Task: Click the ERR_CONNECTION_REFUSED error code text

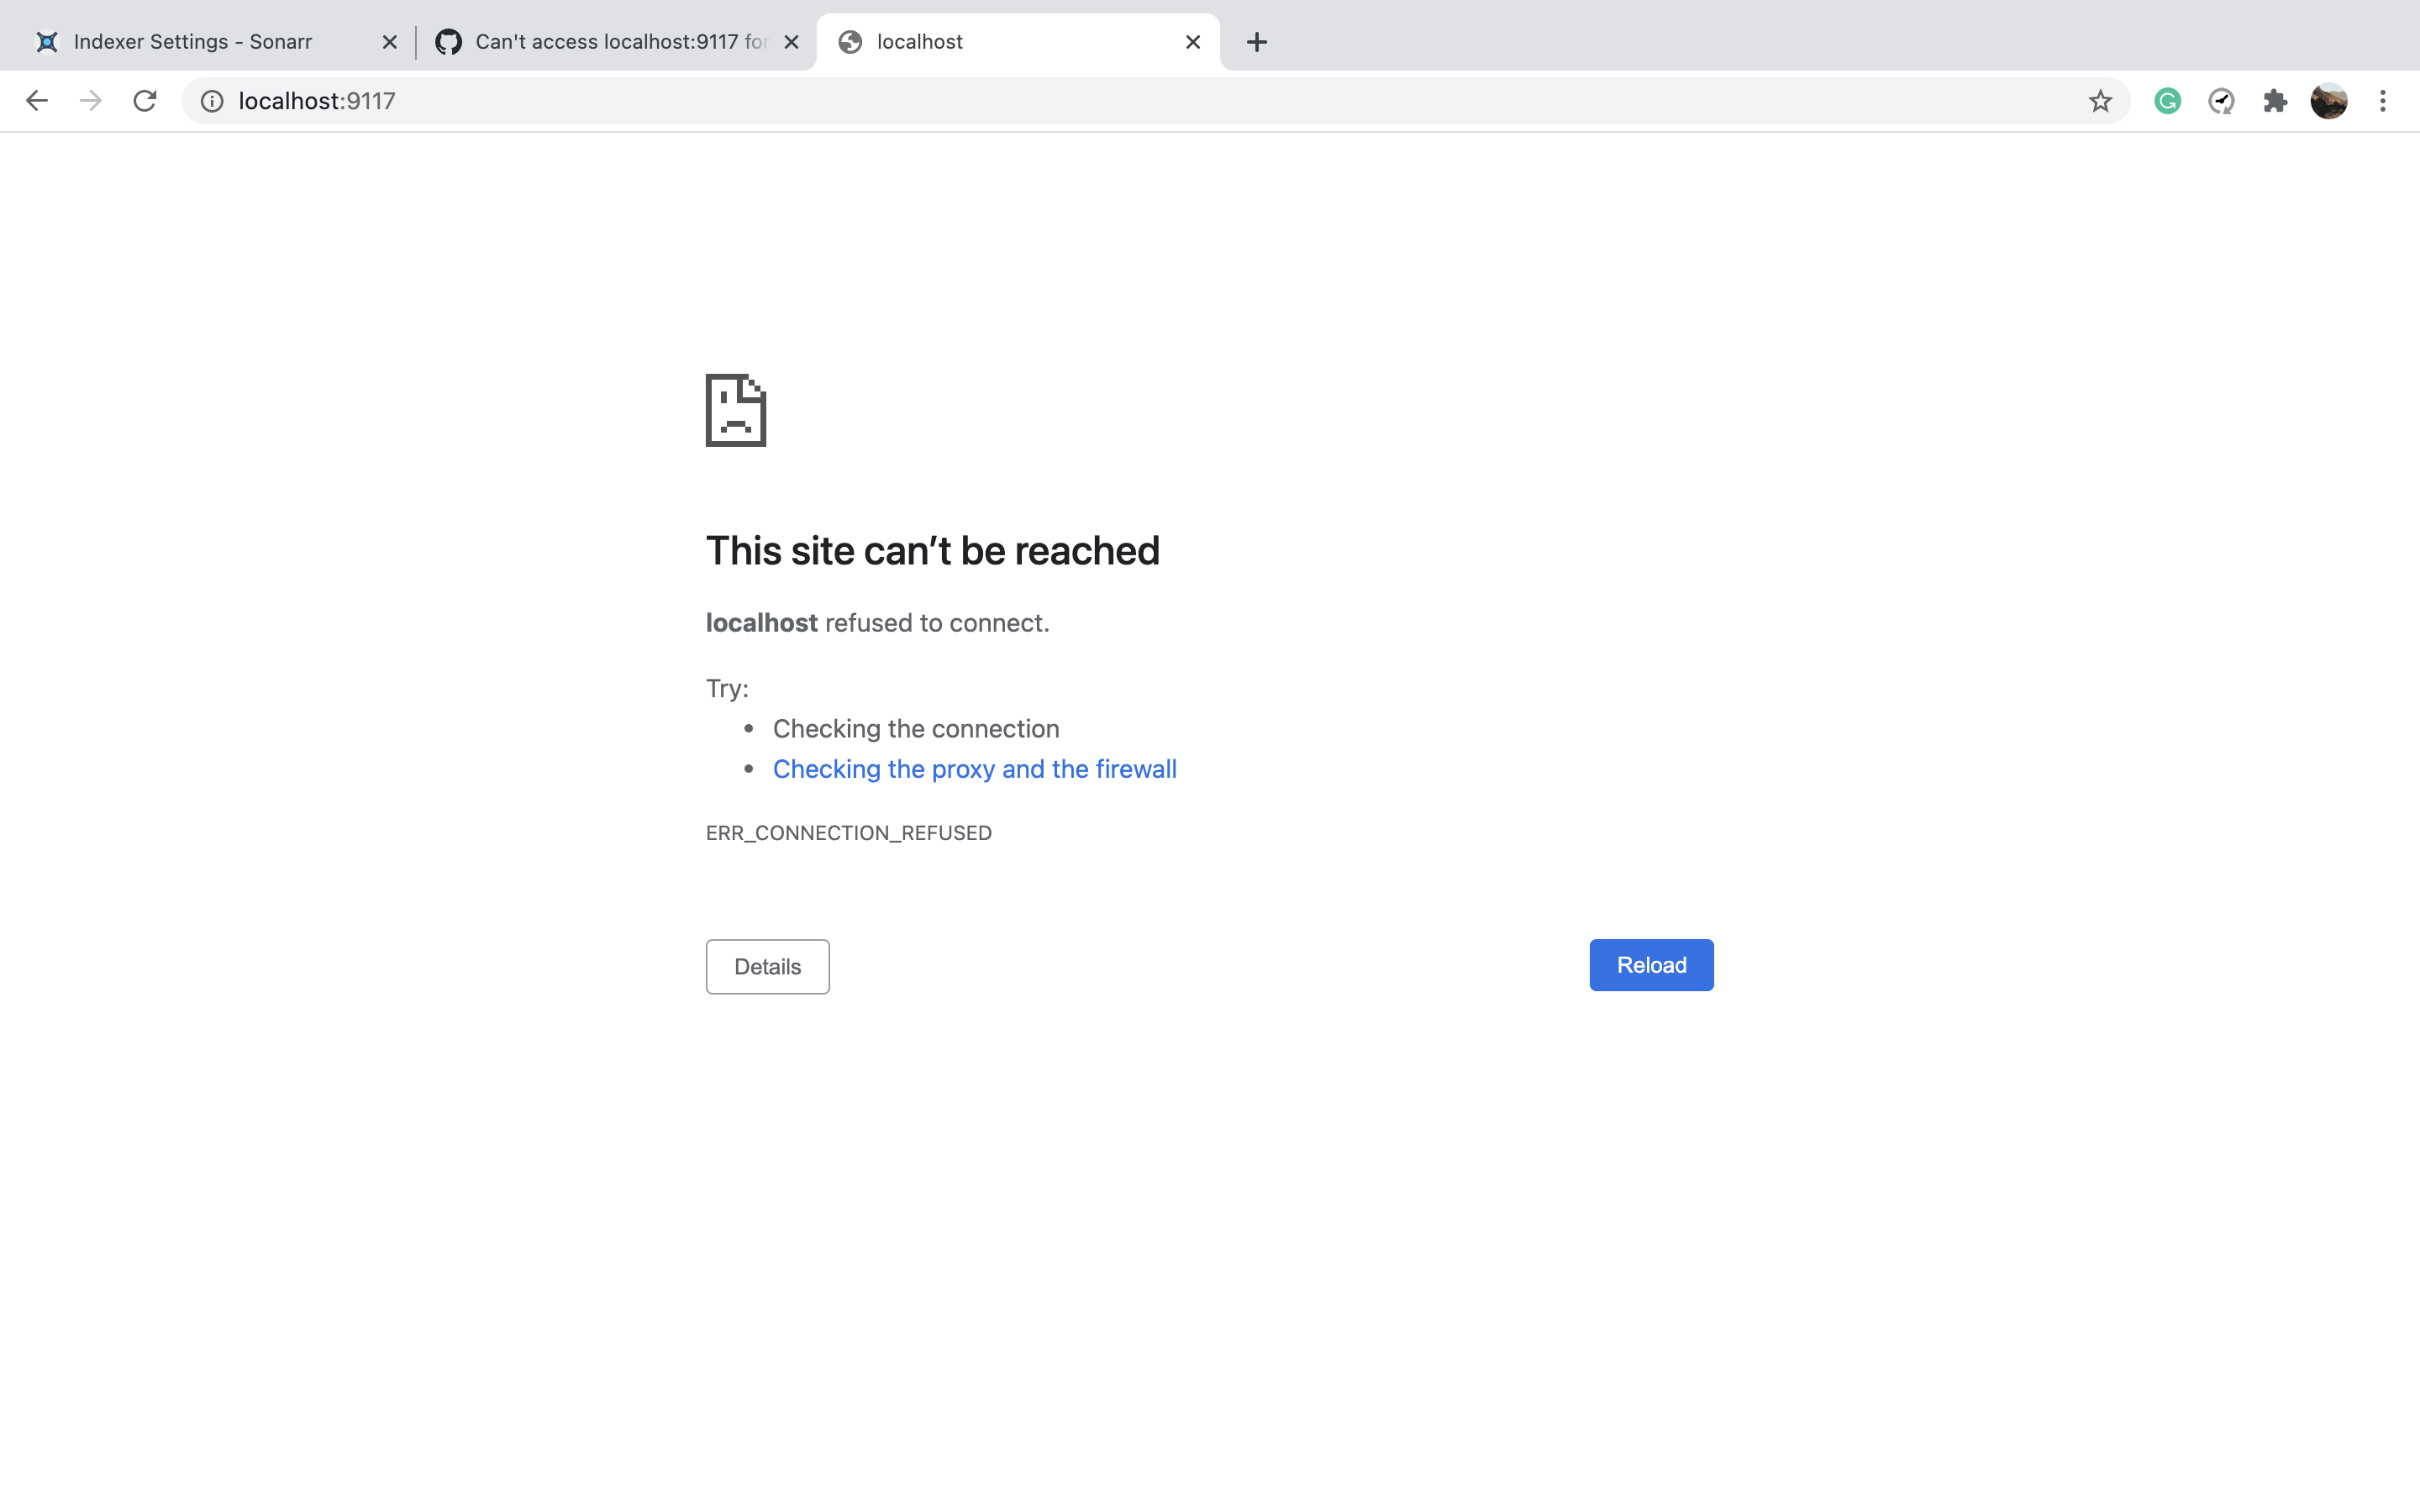Action: pos(849,833)
